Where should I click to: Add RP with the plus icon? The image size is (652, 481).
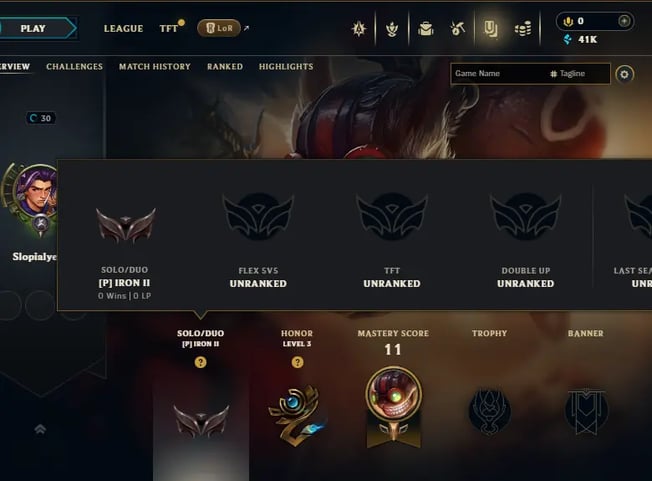pyautogui.click(x=624, y=21)
